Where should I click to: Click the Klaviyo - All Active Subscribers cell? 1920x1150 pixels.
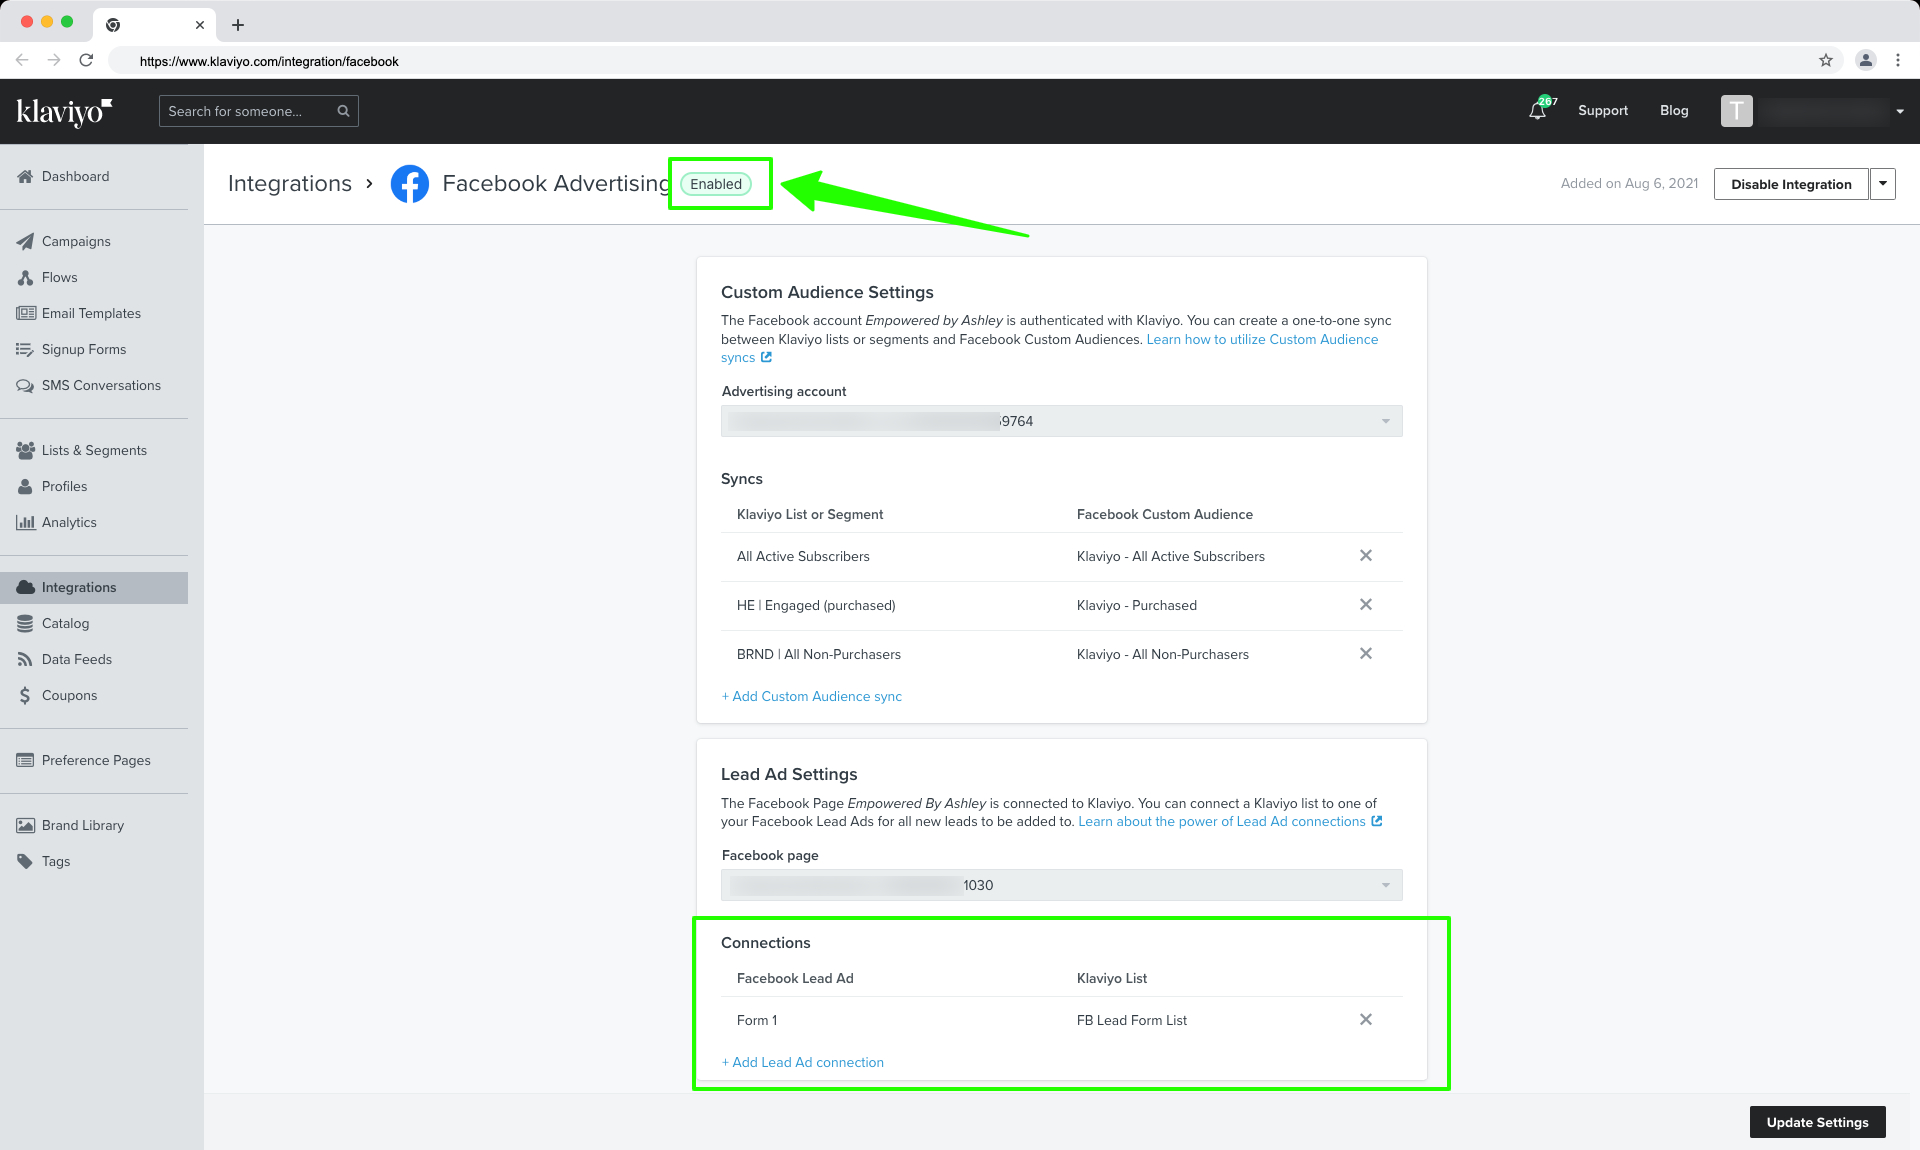[x=1171, y=556]
